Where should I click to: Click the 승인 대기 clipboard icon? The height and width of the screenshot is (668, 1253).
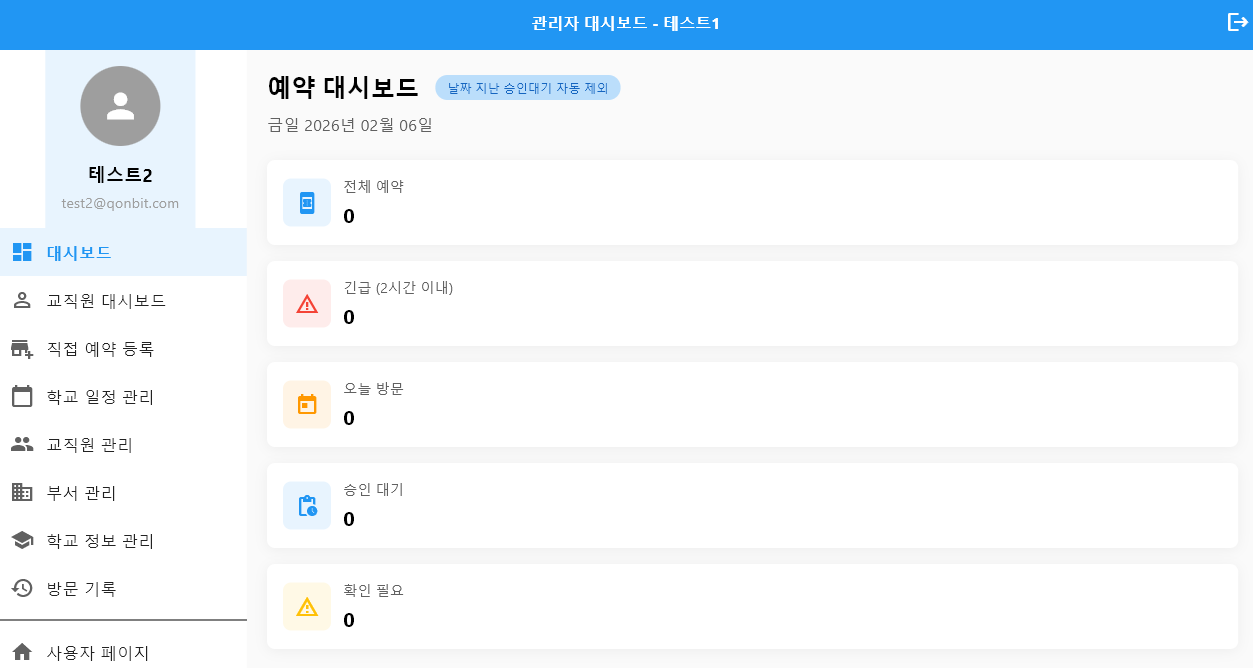[307, 506]
